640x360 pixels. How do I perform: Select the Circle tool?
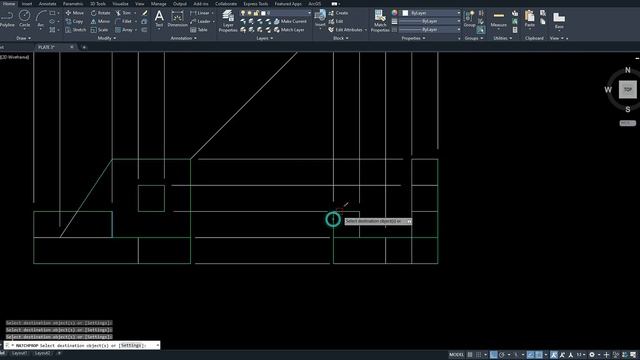pyautogui.click(x=24, y=19)
